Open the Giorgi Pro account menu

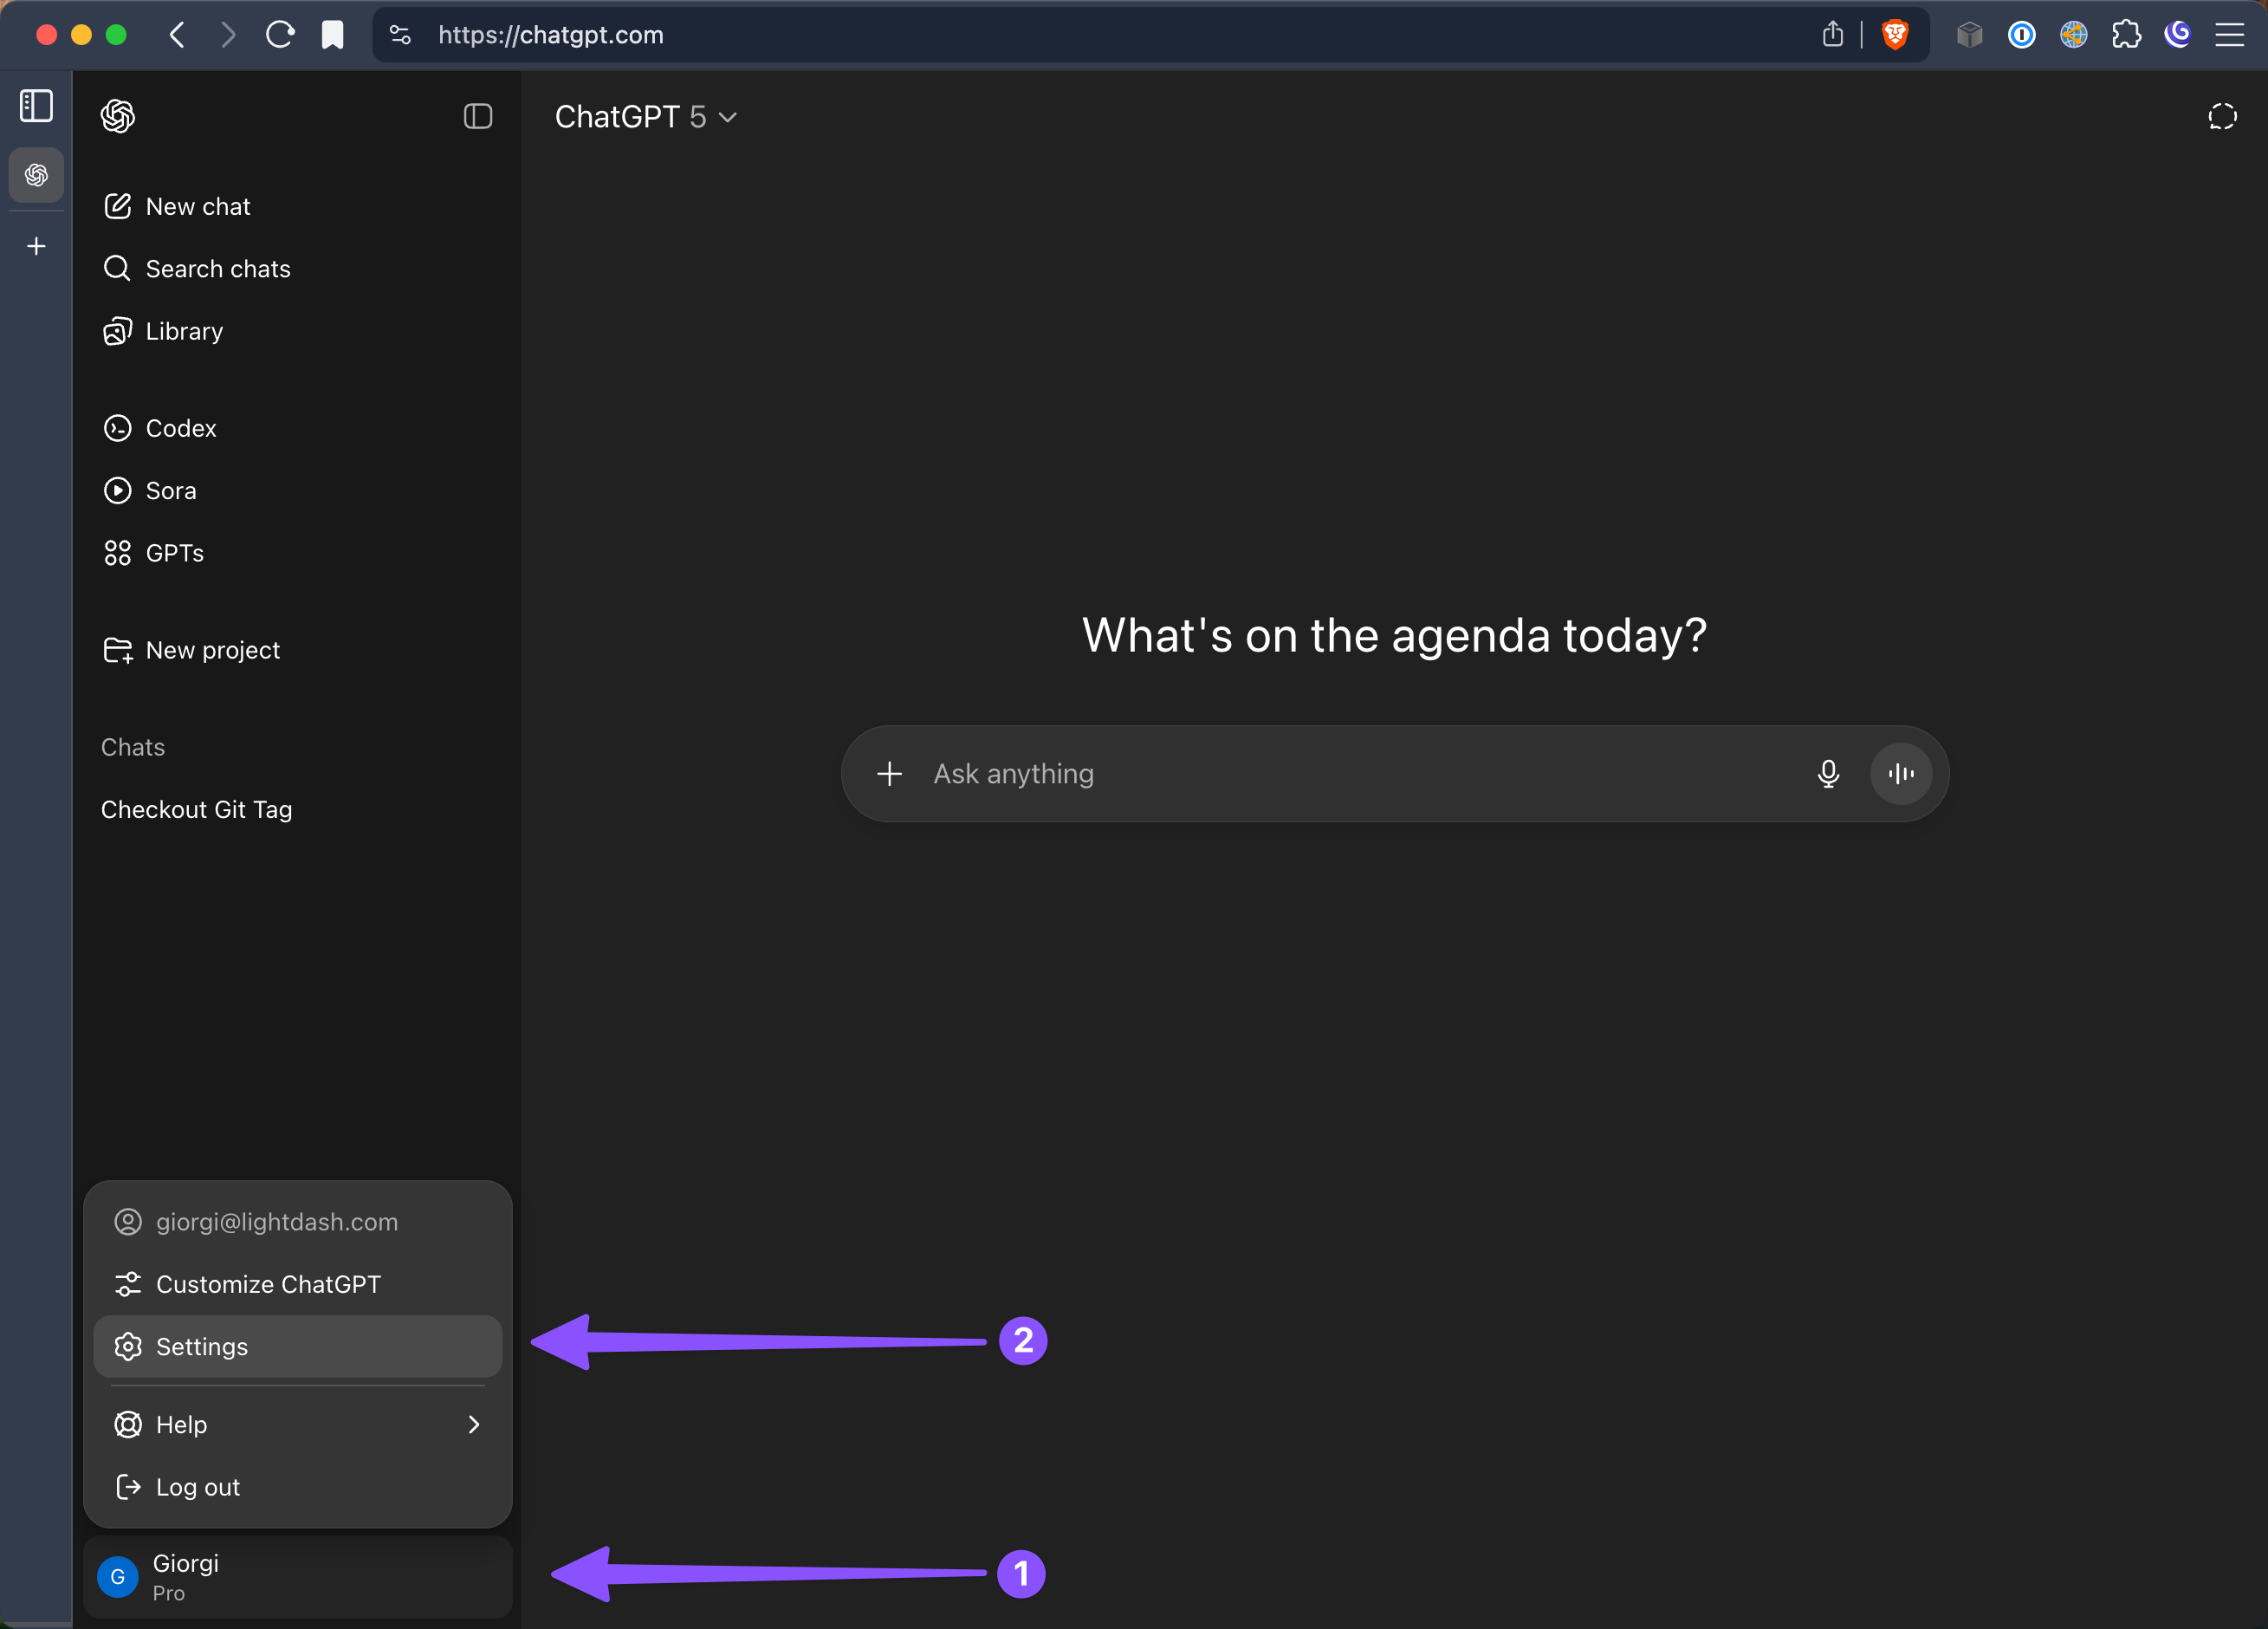coord(298,1577)
